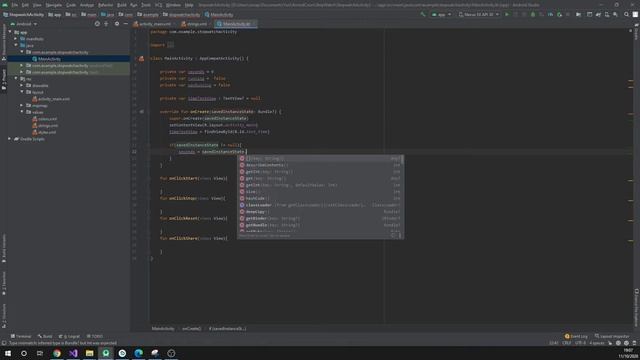Expand the manifests folder
The image size is (640, 360).
click(16, 39)
